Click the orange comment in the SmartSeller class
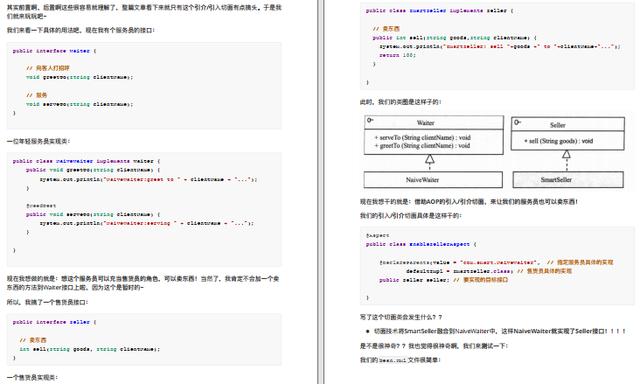640x384 pixels. click(x=386, y=29)
